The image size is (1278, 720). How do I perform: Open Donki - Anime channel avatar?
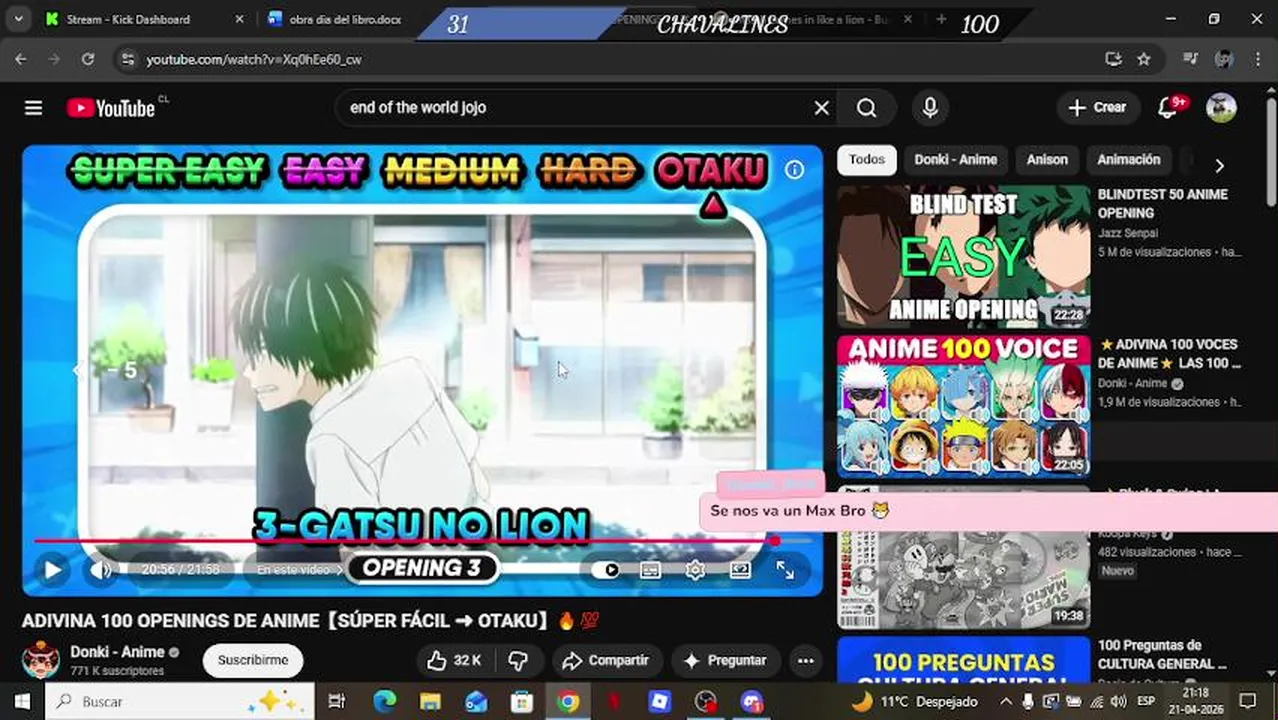coord(41,660)
